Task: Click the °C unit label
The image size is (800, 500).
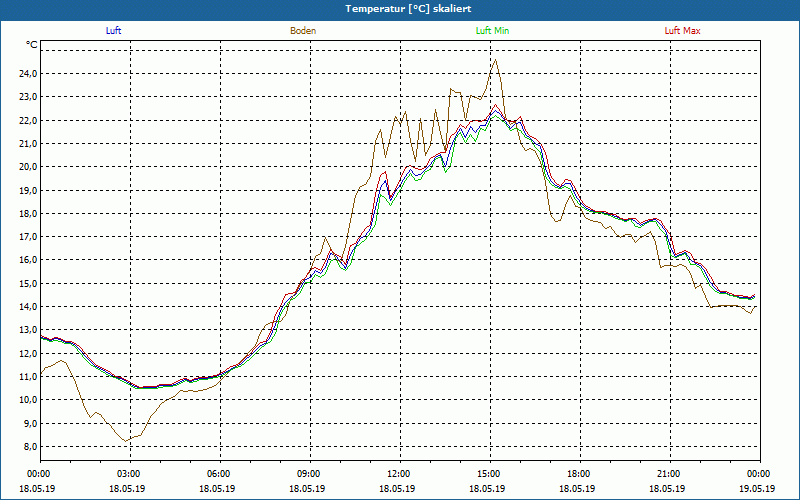Action: [32, 45]
